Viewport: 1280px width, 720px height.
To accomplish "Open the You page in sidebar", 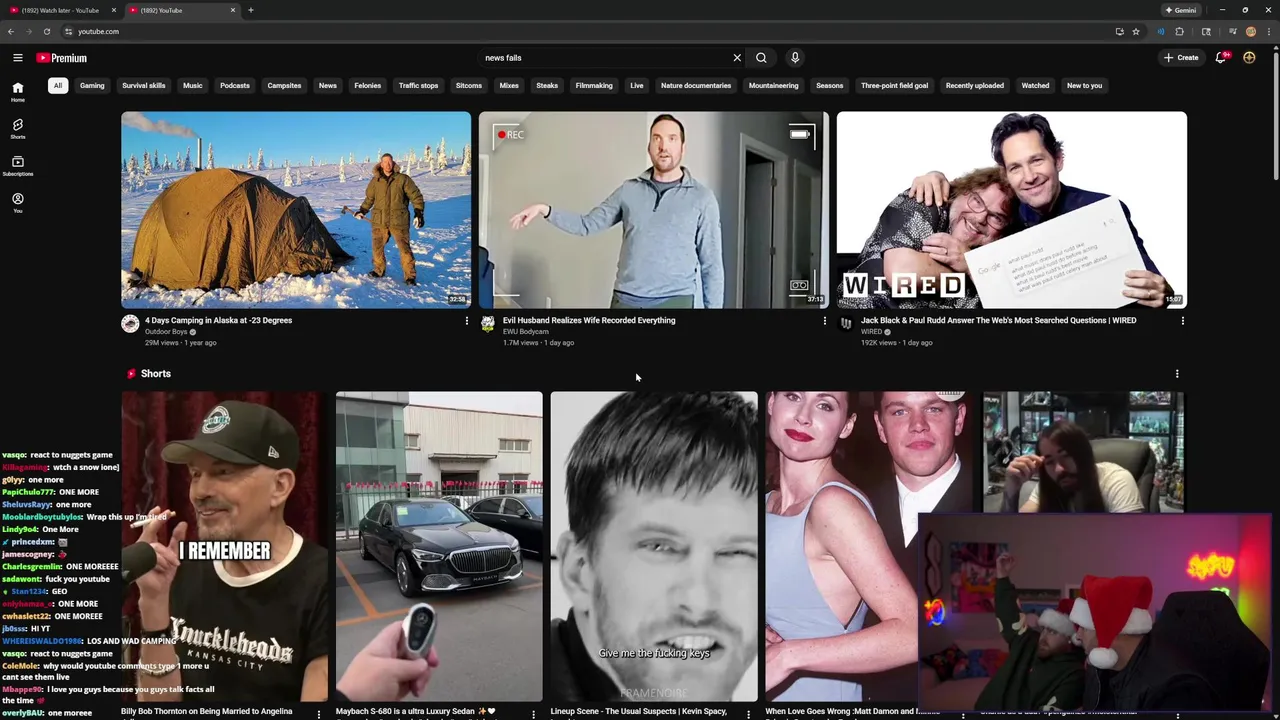I will [17, 203].
